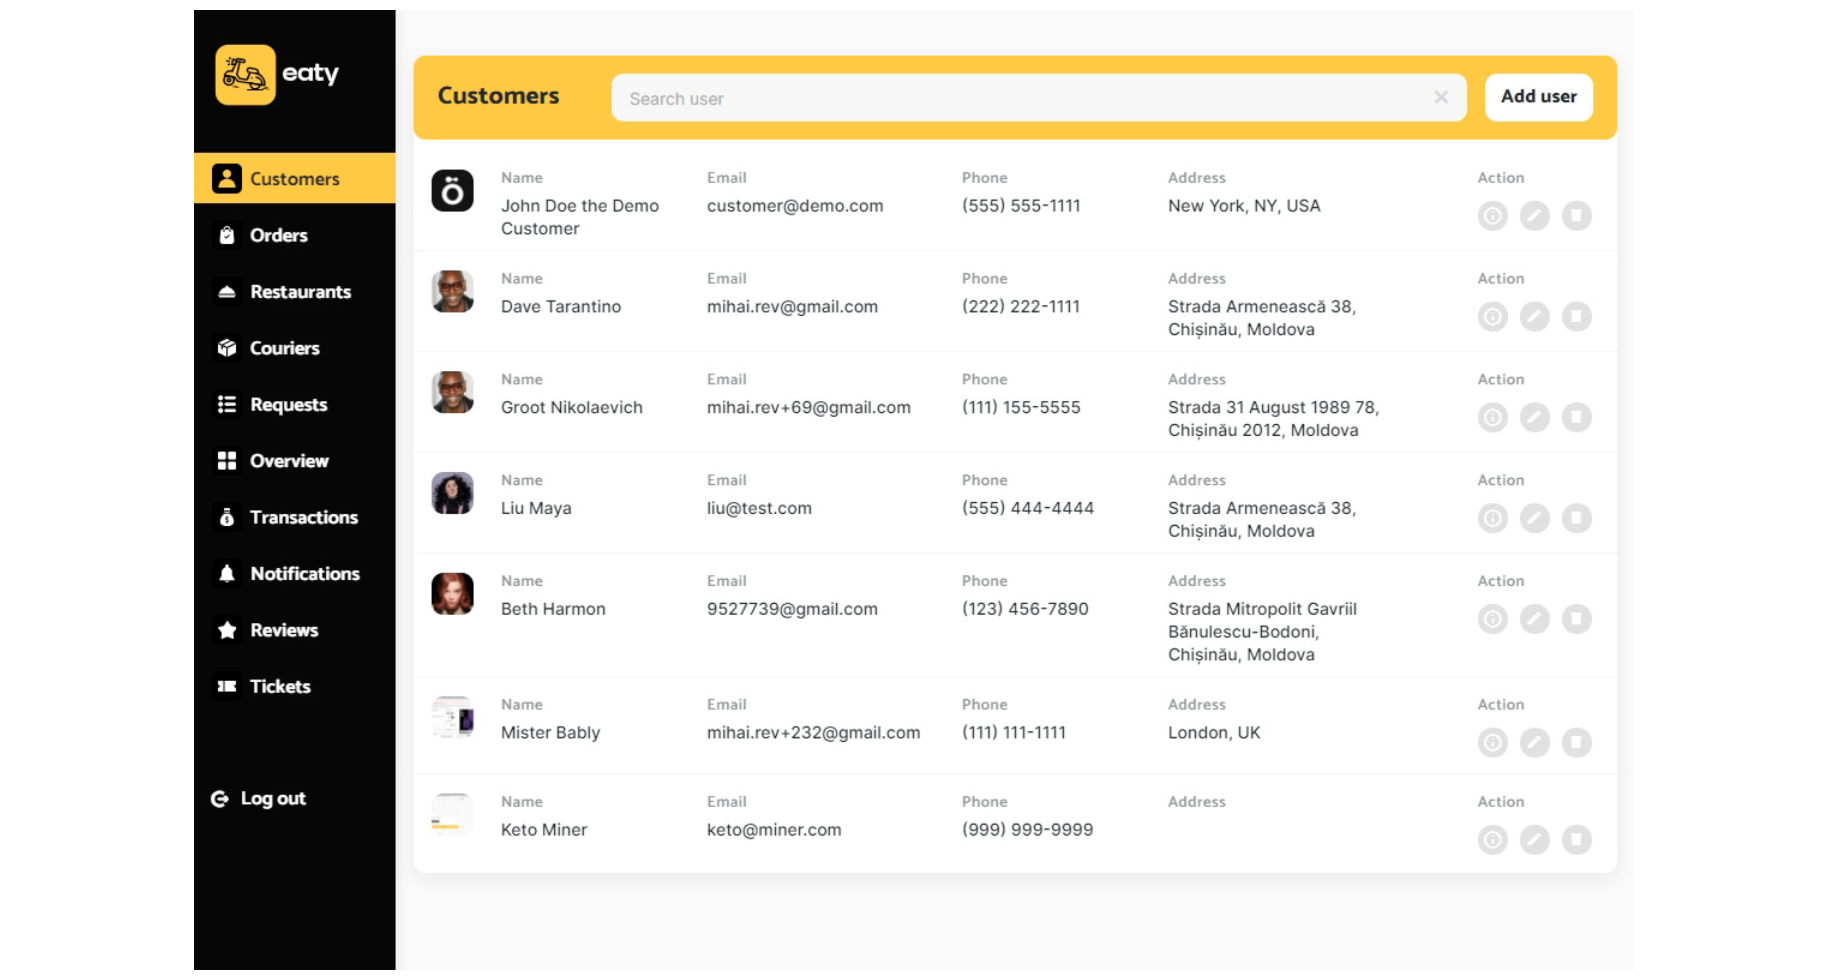The width and height of the screenshot is (1830, 980).
Task: Open the Couriers page
Action: coord(284,349)
